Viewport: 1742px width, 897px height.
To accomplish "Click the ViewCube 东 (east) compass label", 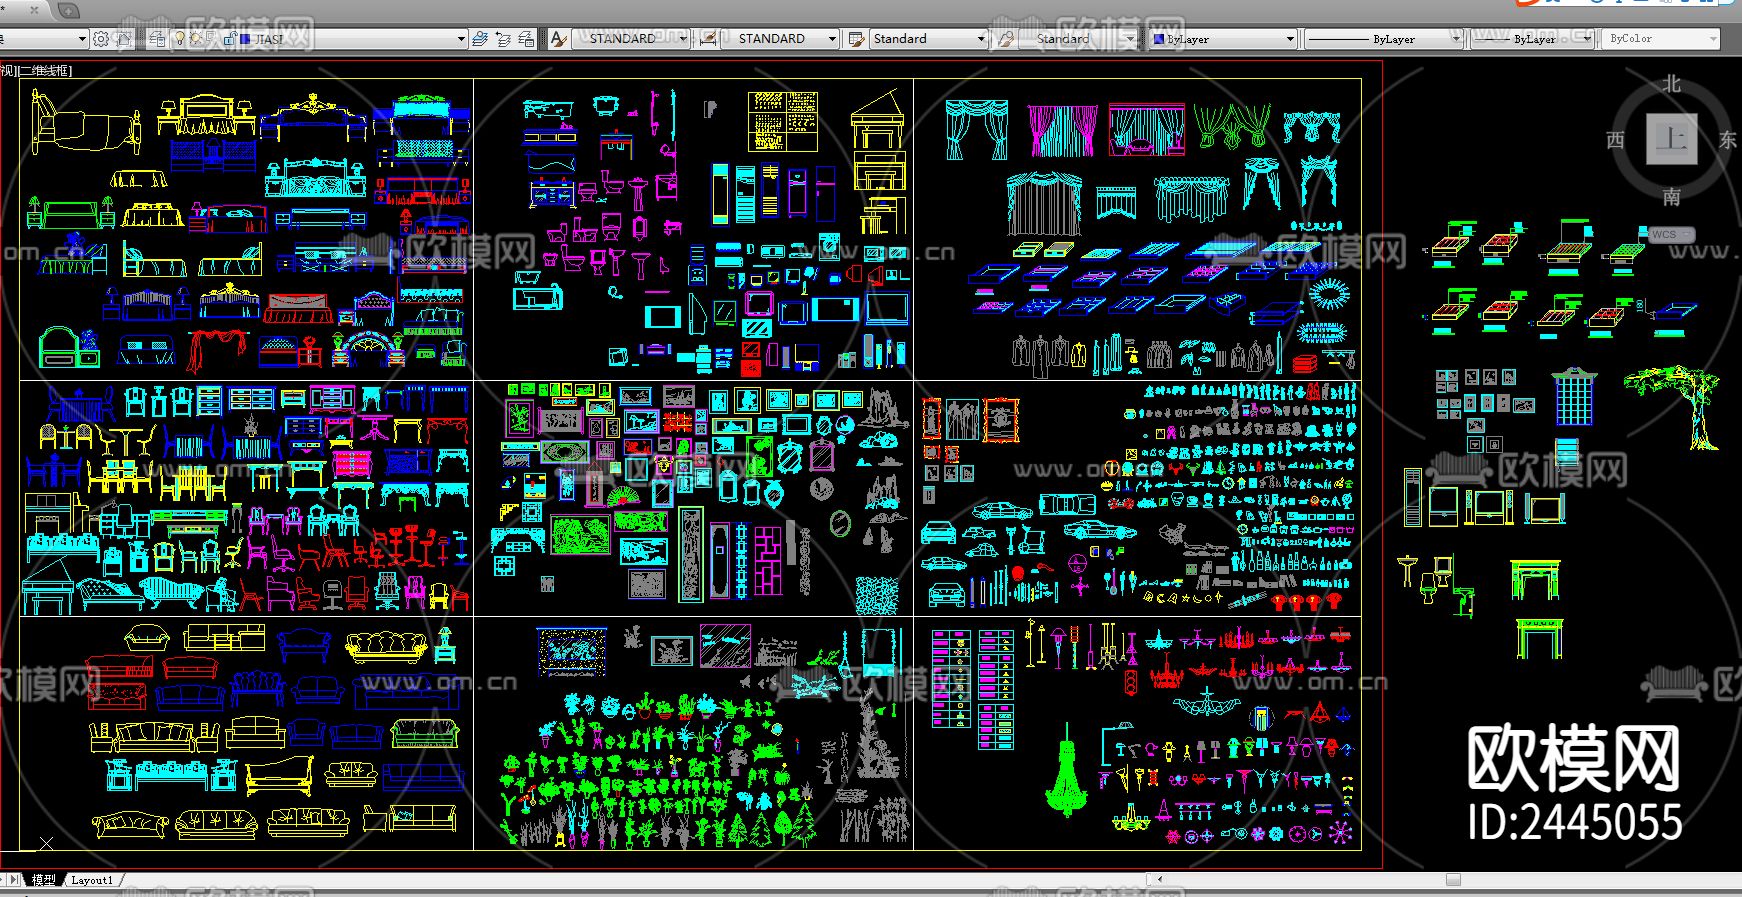I will 1727,140.
